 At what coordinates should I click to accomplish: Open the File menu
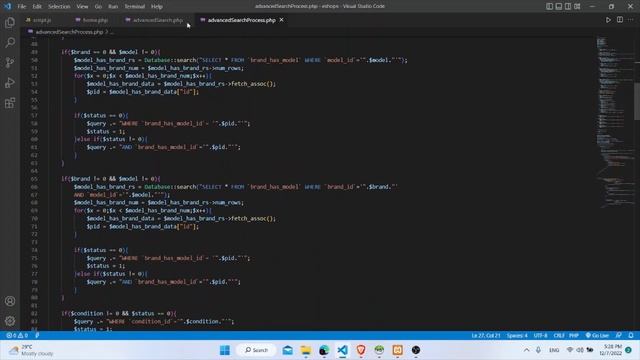tap(22, 7)
